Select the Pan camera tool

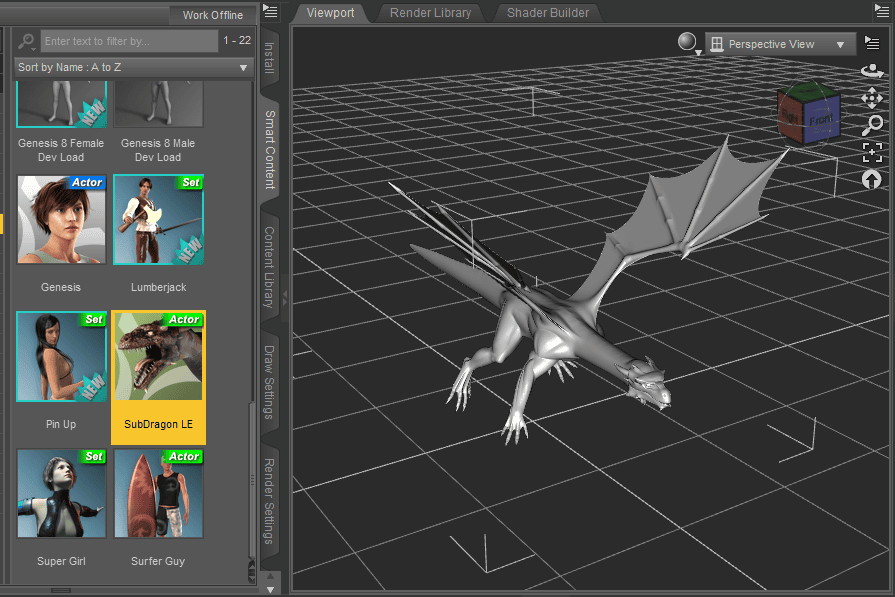click(872, 98)
